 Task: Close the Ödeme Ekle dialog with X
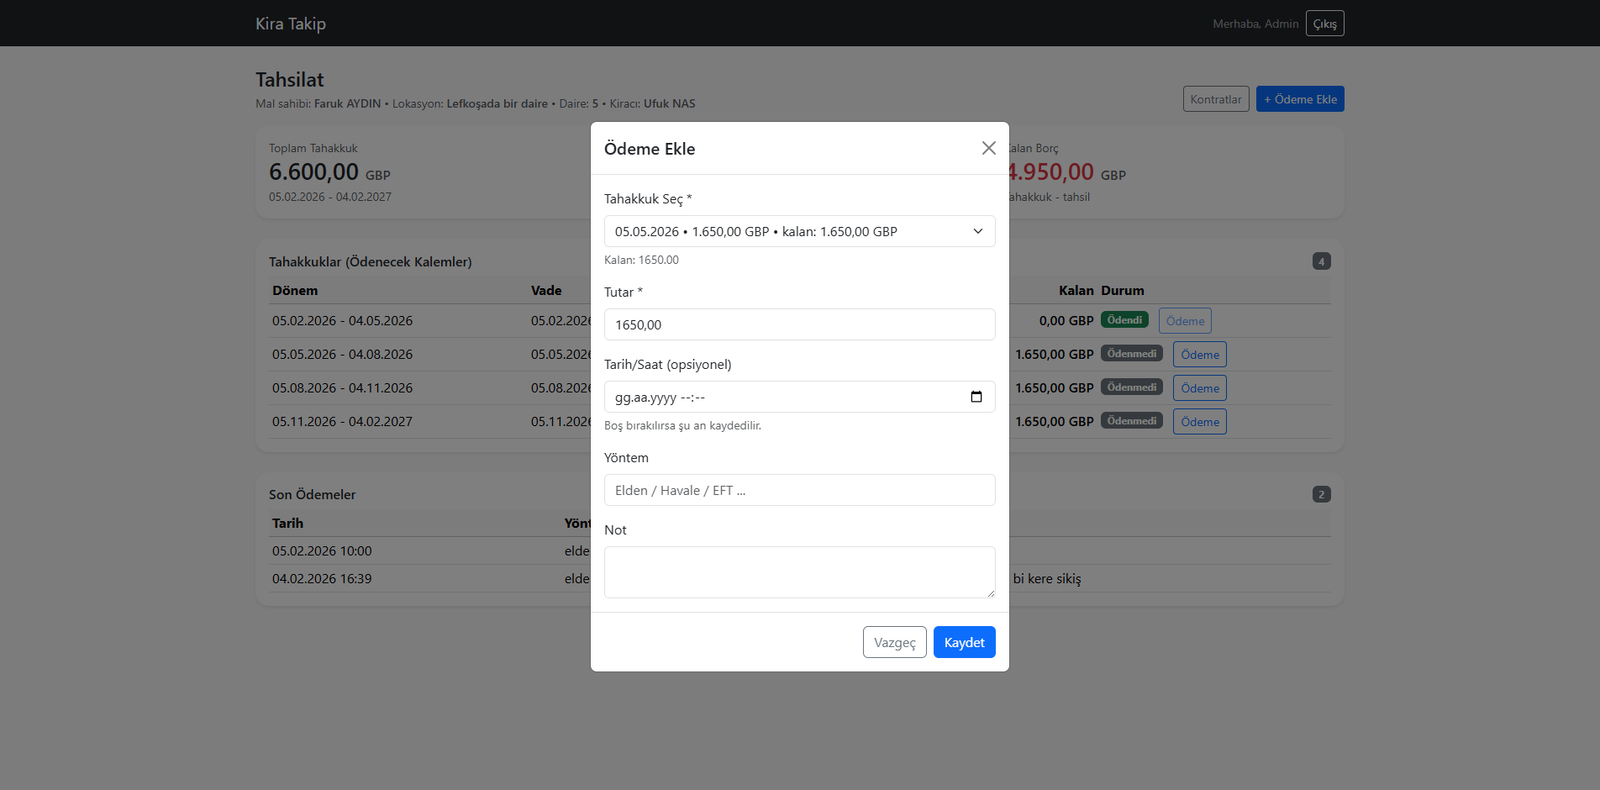point(988,148)
